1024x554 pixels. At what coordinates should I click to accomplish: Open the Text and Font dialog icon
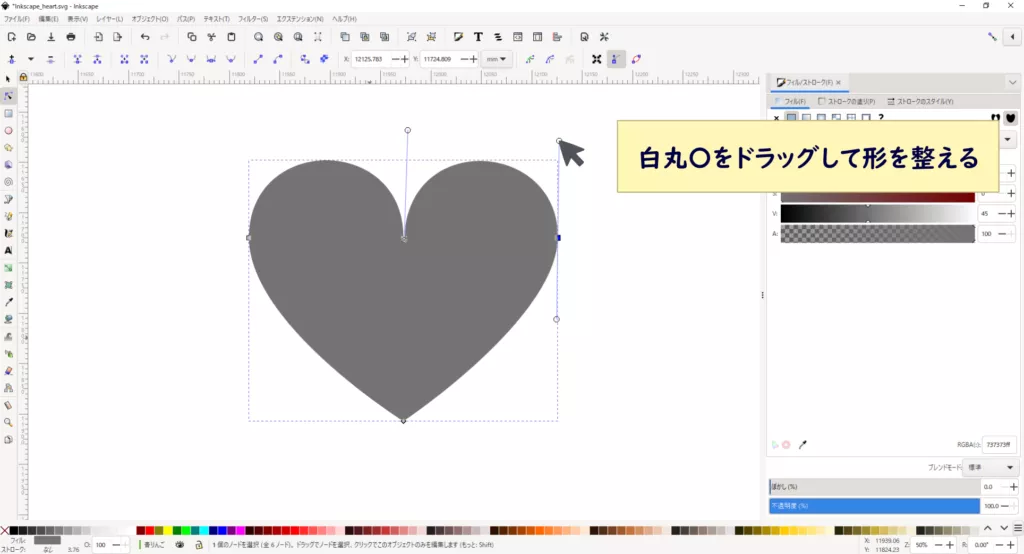coord(478,37)
